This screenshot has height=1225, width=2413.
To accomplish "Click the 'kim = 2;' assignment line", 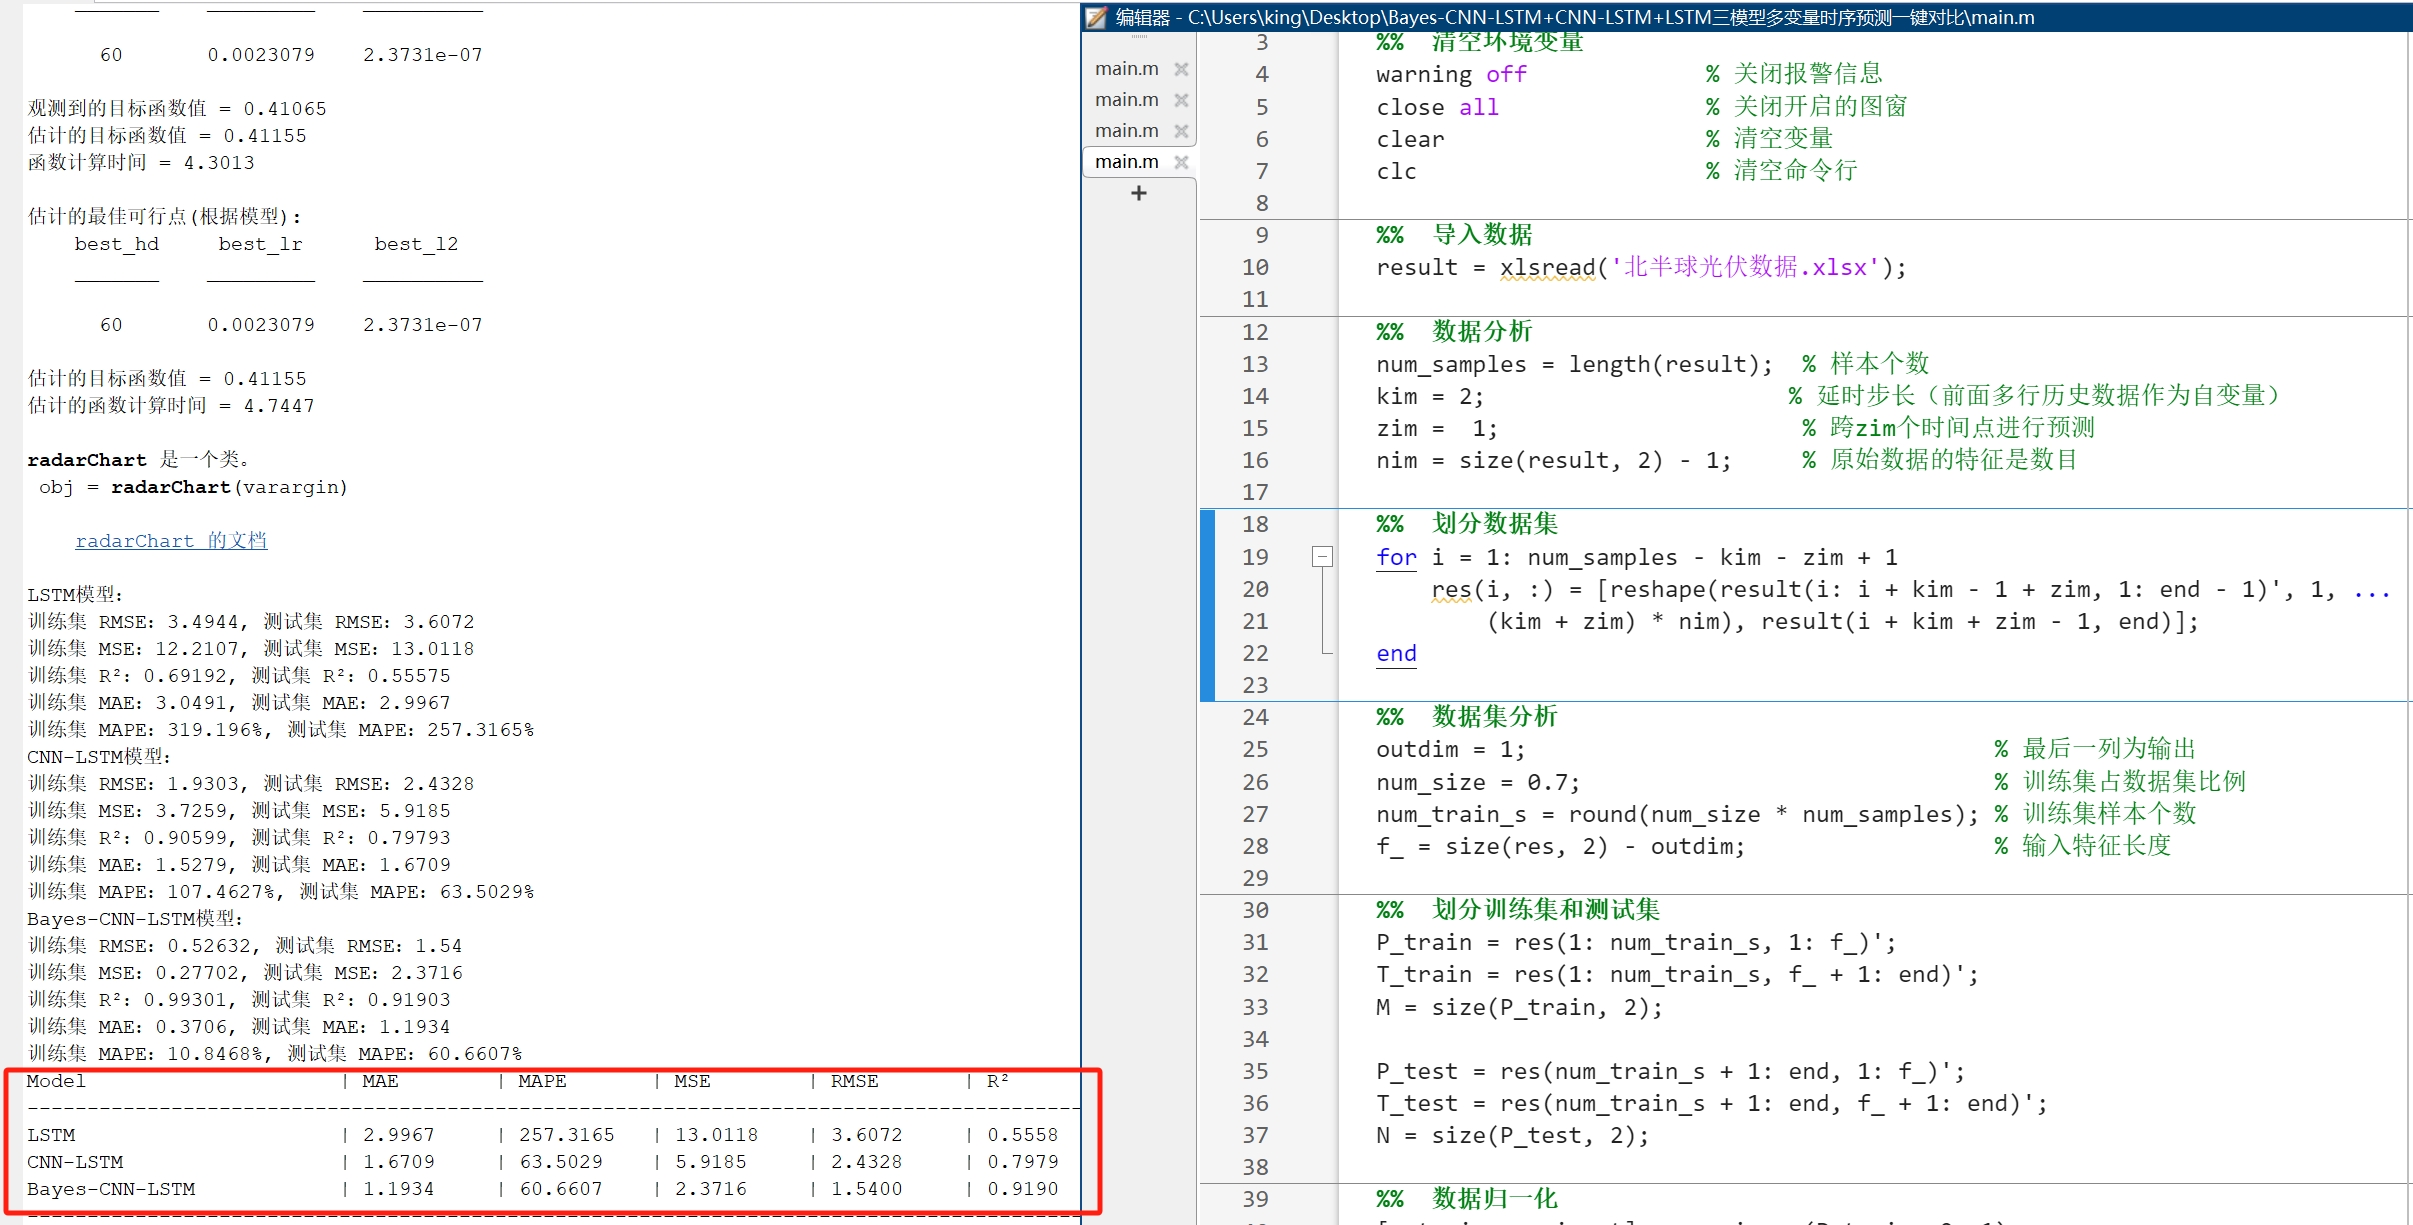I will [x=1430, y=396].
